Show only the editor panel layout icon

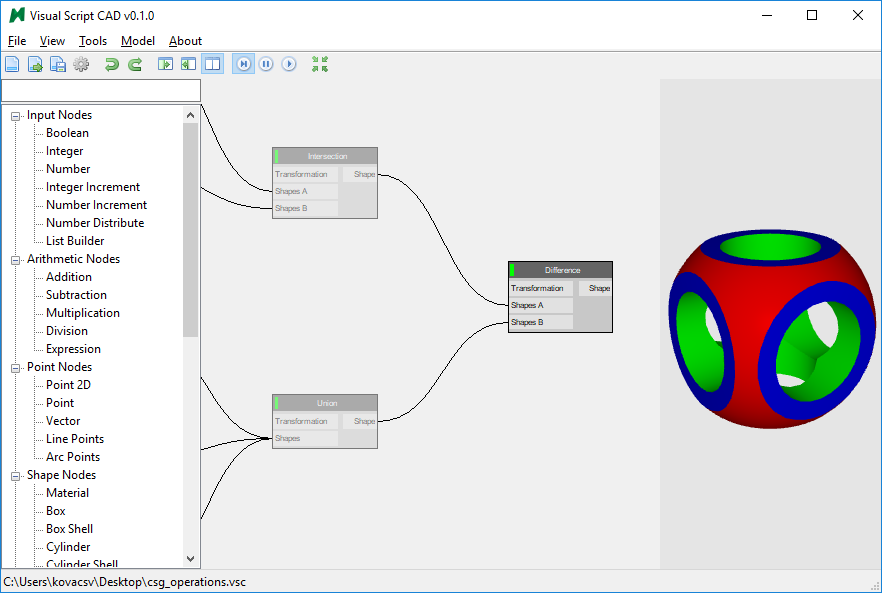click(165, 64)
